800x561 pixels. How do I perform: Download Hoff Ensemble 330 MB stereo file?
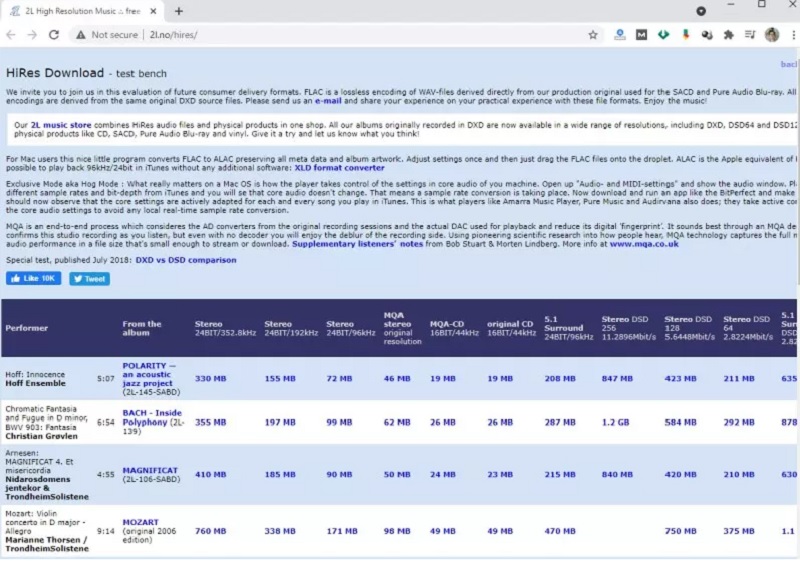(210, 379)
